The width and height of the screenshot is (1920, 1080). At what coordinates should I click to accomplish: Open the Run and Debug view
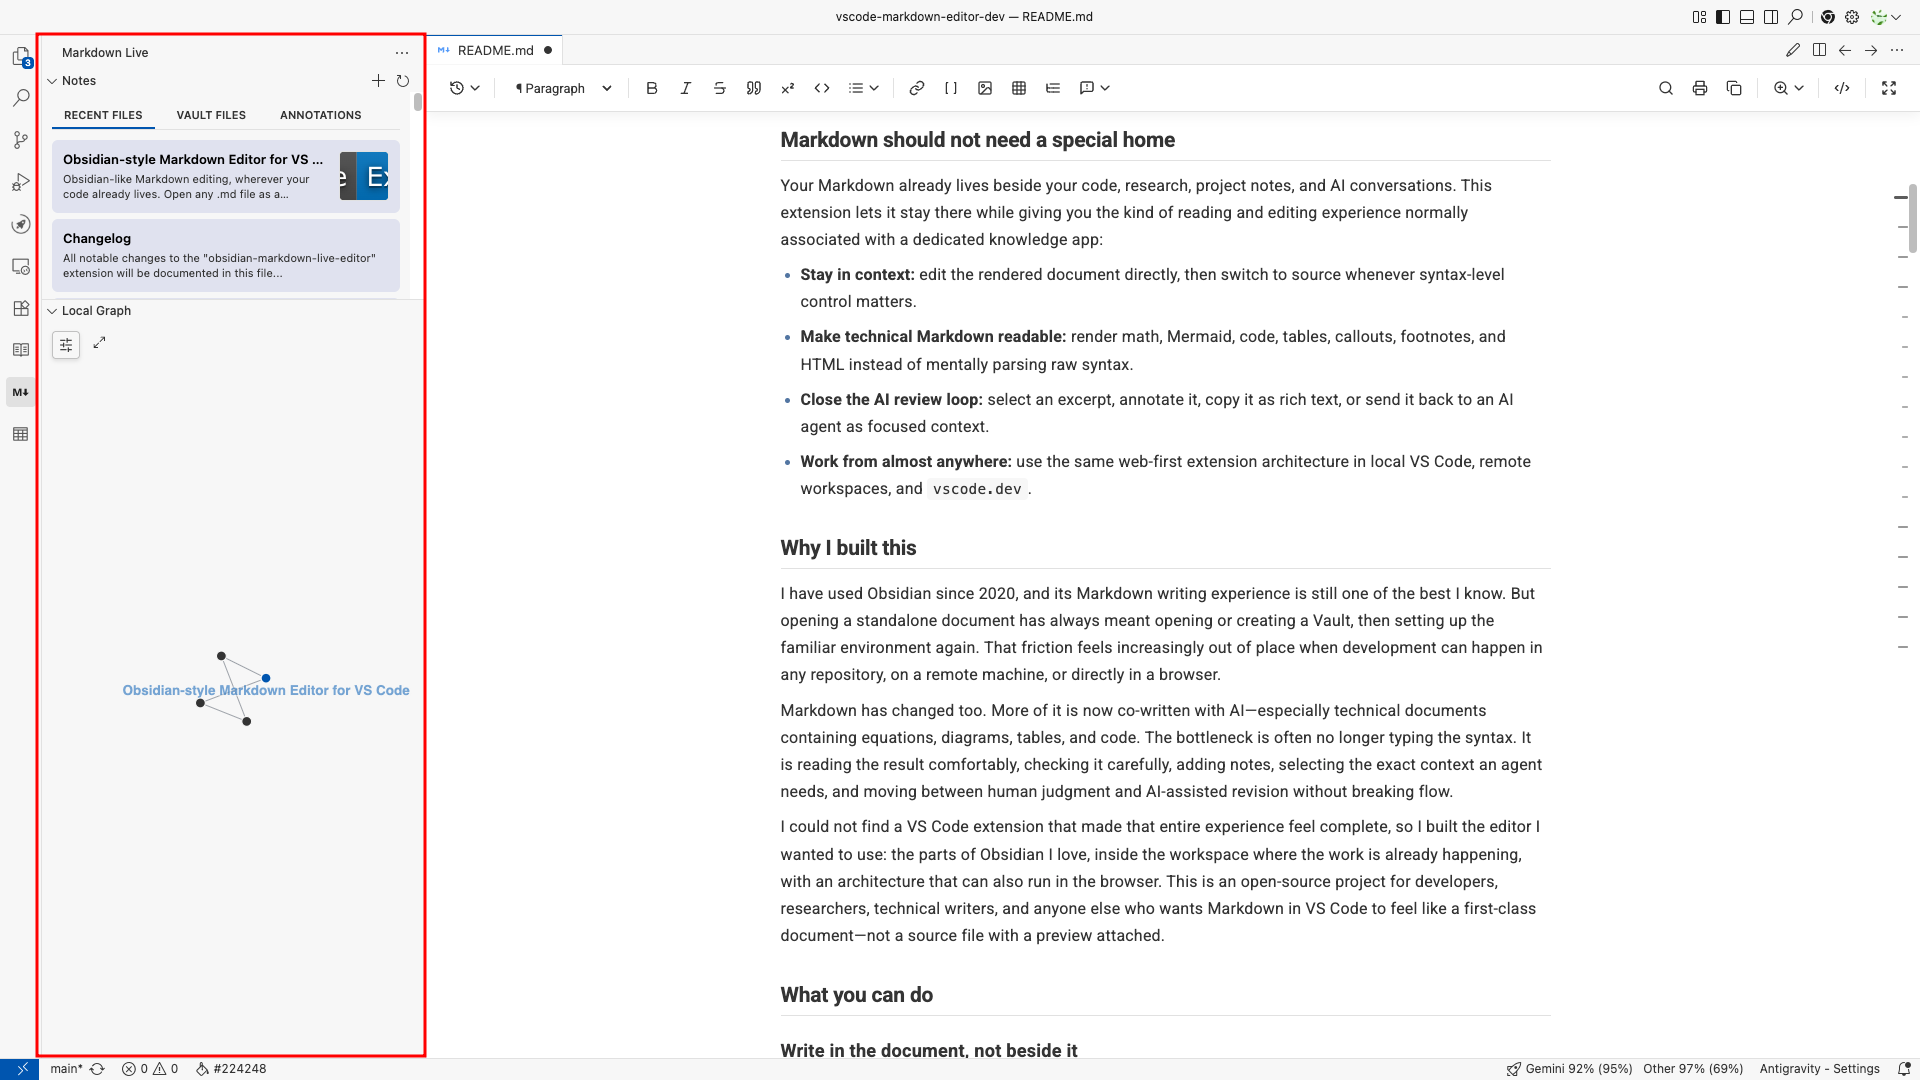pos(21,182)
